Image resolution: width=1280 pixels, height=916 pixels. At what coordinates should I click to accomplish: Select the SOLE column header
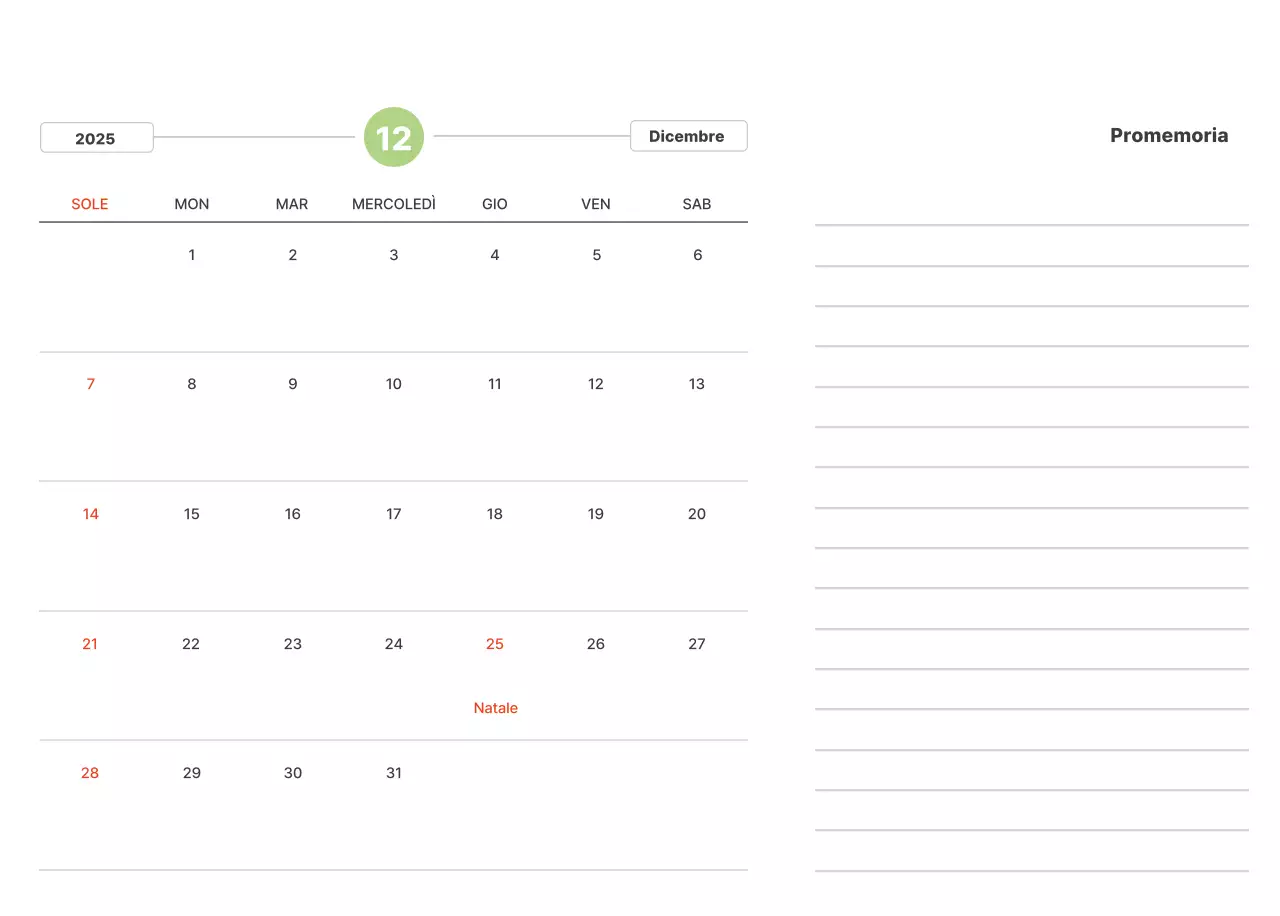(90, 204)
